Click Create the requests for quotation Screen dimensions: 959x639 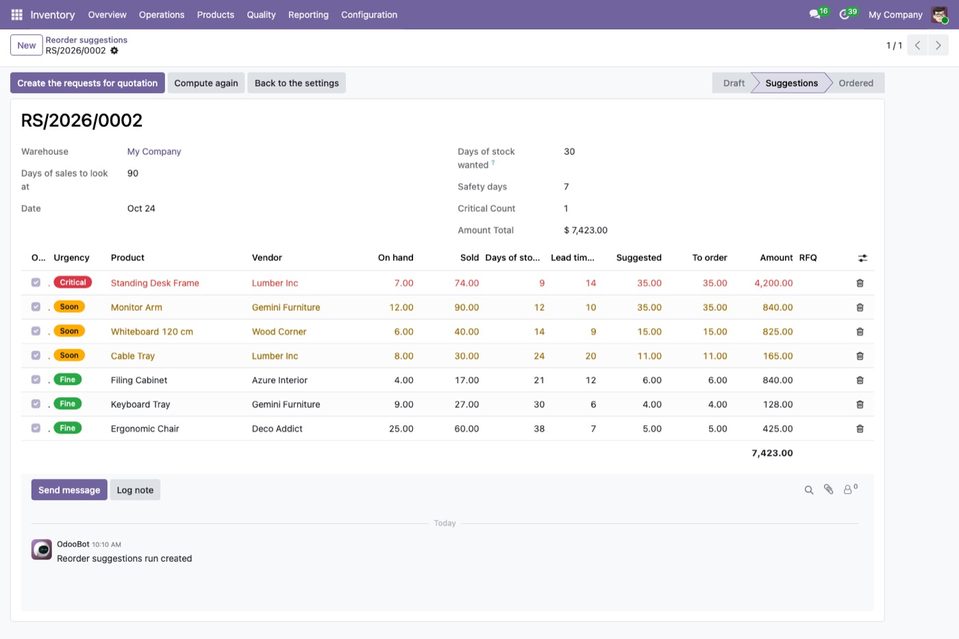point(87,83)
